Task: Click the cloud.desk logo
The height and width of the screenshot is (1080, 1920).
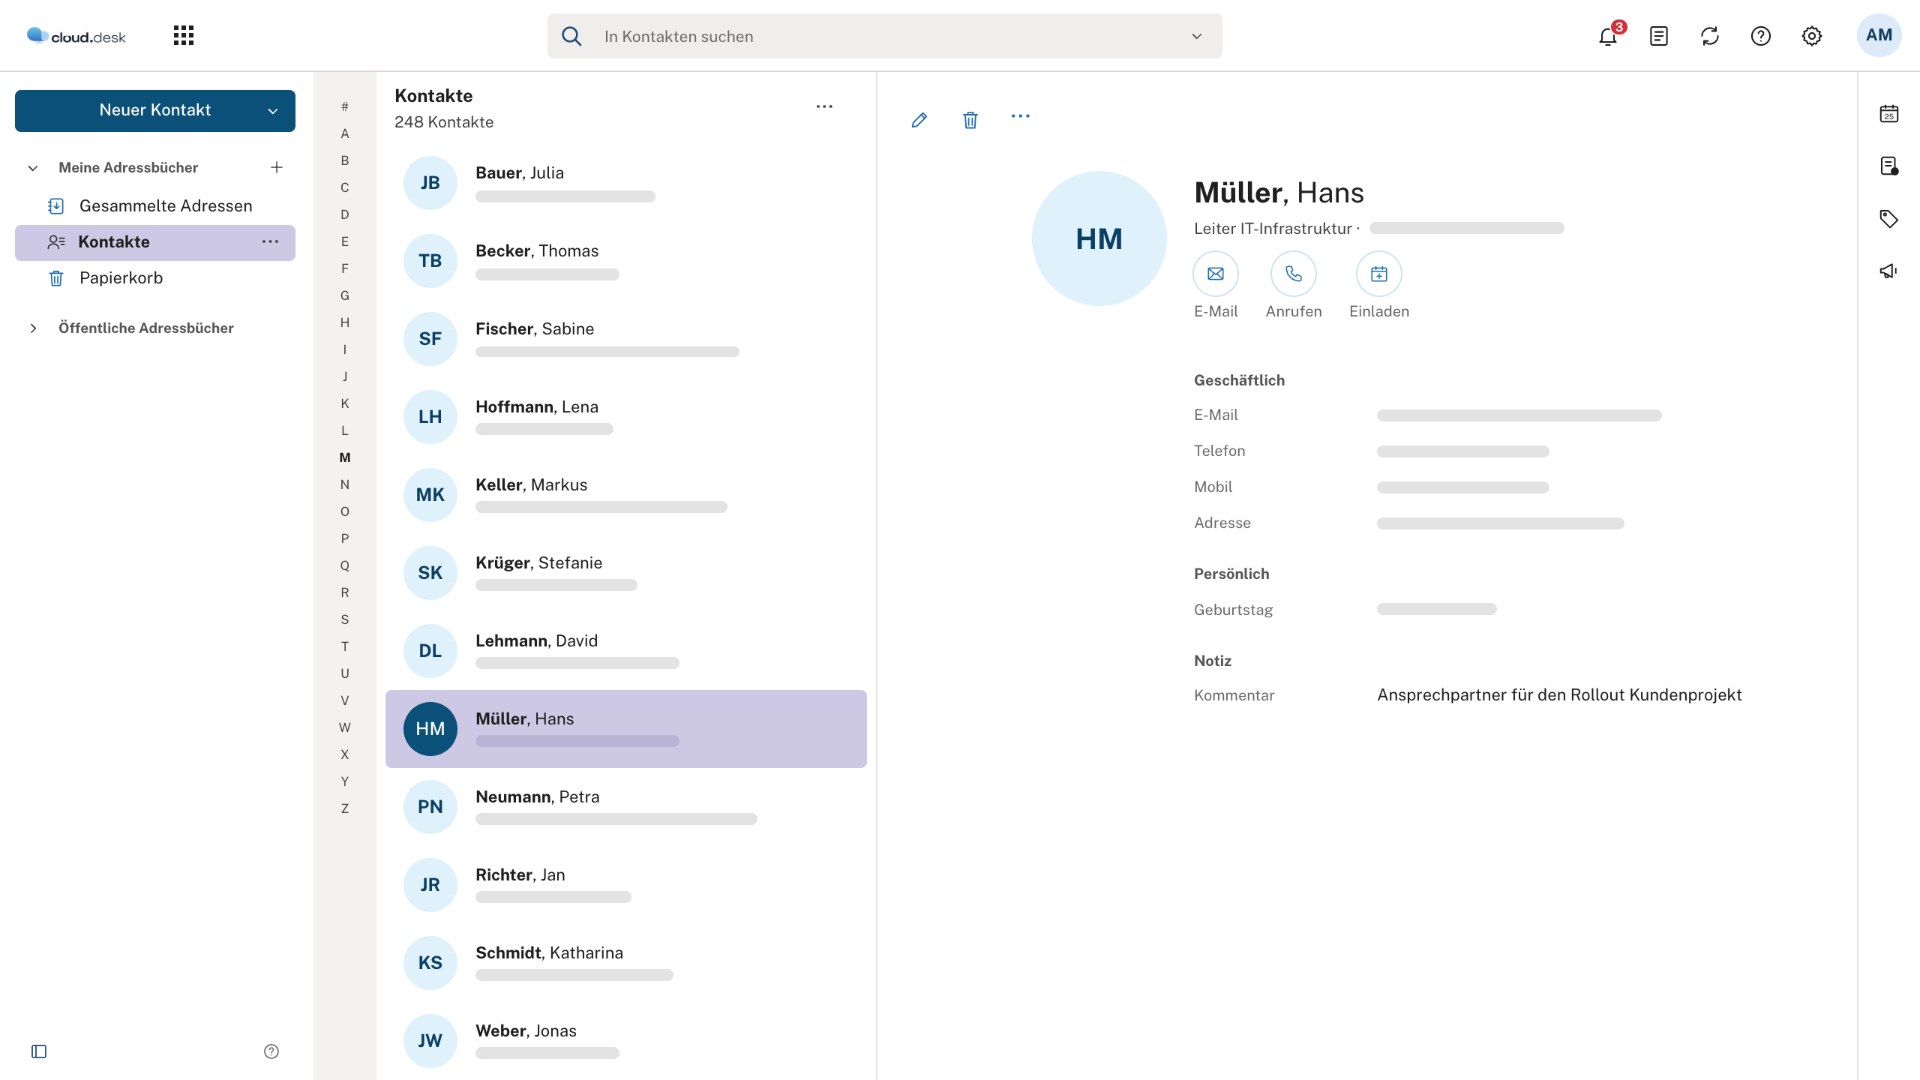Action: (76, 36)
